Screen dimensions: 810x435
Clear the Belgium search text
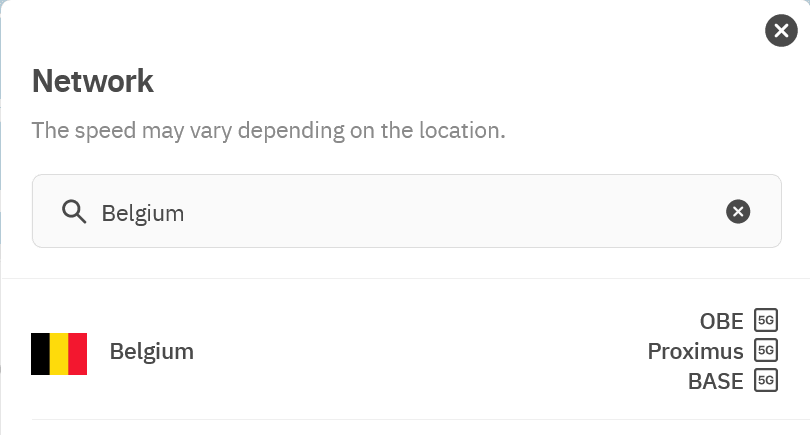pyautogui.click(x=737, y=211)
